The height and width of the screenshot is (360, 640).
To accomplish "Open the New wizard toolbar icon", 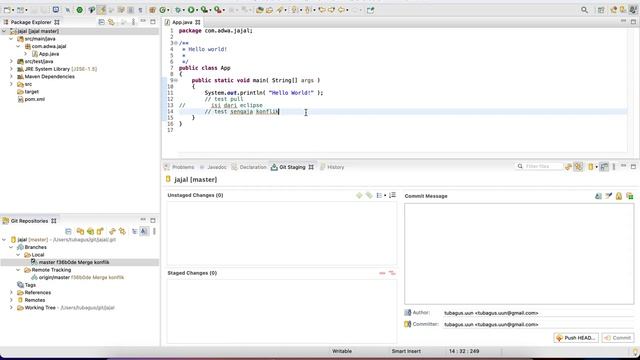I will point(7,10).
